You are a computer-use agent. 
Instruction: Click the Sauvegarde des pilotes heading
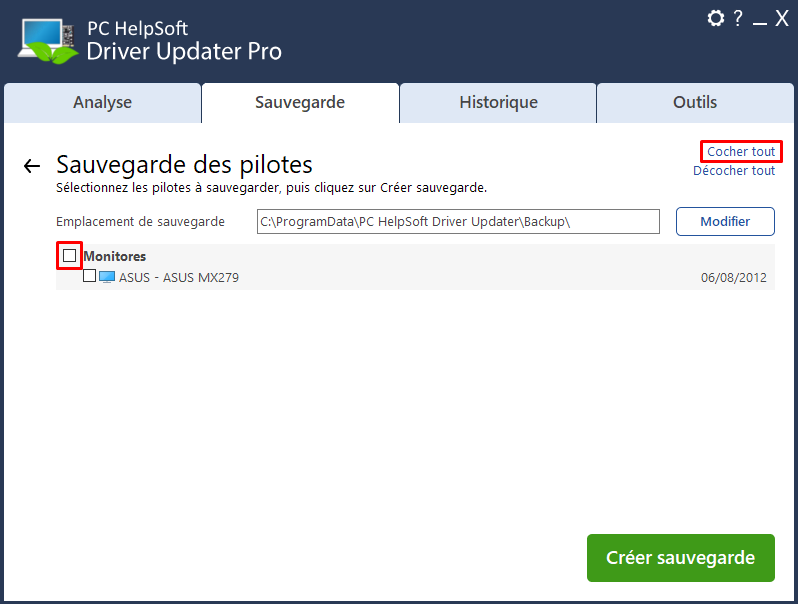[x=184, y=165]
